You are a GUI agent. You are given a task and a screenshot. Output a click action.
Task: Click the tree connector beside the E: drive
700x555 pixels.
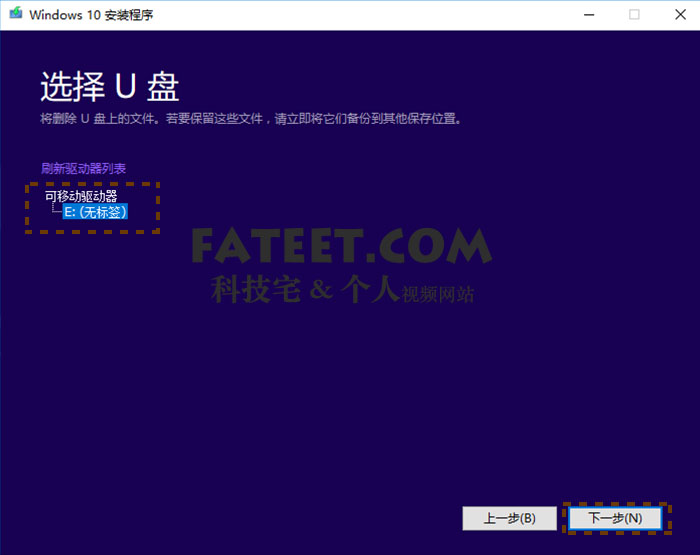pyautogui.click(x=55, y=212)
